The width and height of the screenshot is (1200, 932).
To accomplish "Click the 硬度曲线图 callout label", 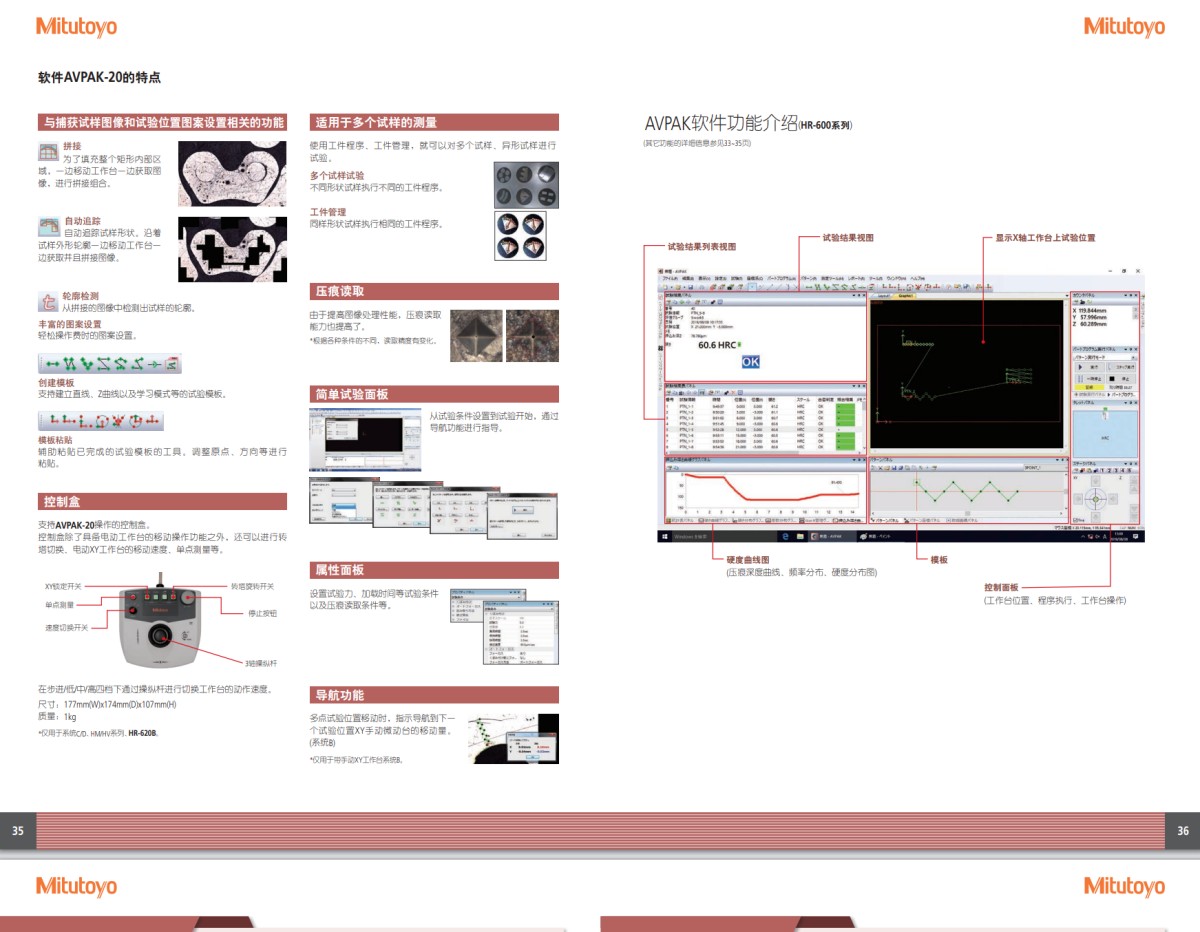I will (x=747, y=560).
